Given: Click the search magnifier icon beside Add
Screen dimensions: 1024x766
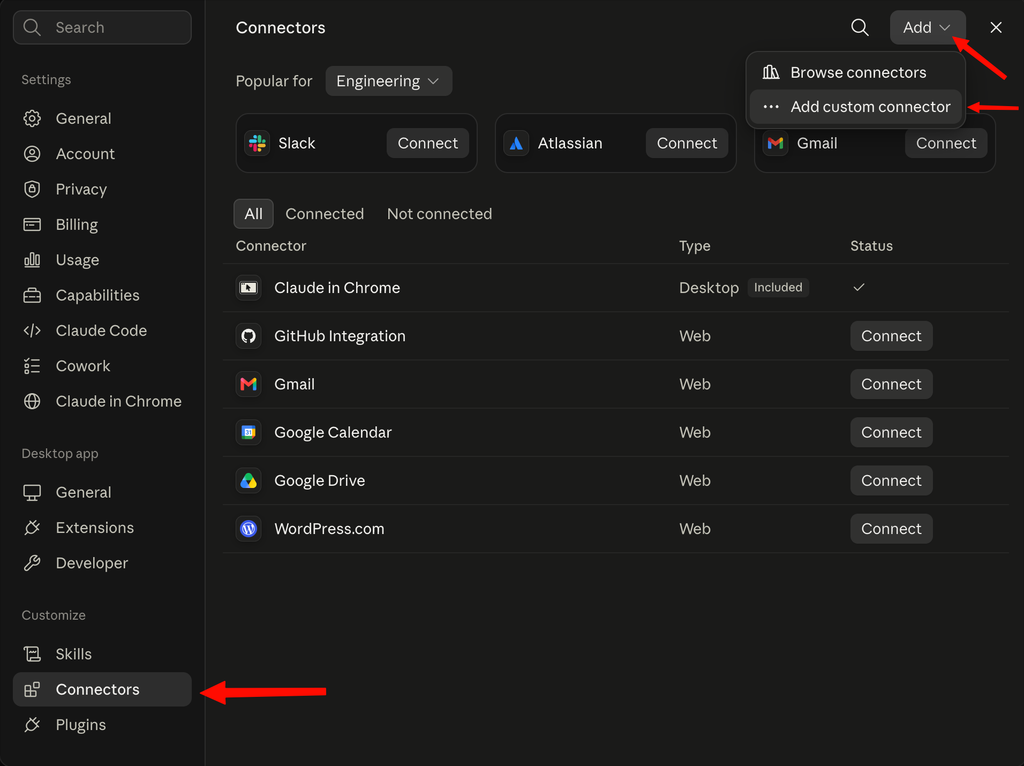Looking at the screenshot, I should pyautogui.click(x=859, y=27).
